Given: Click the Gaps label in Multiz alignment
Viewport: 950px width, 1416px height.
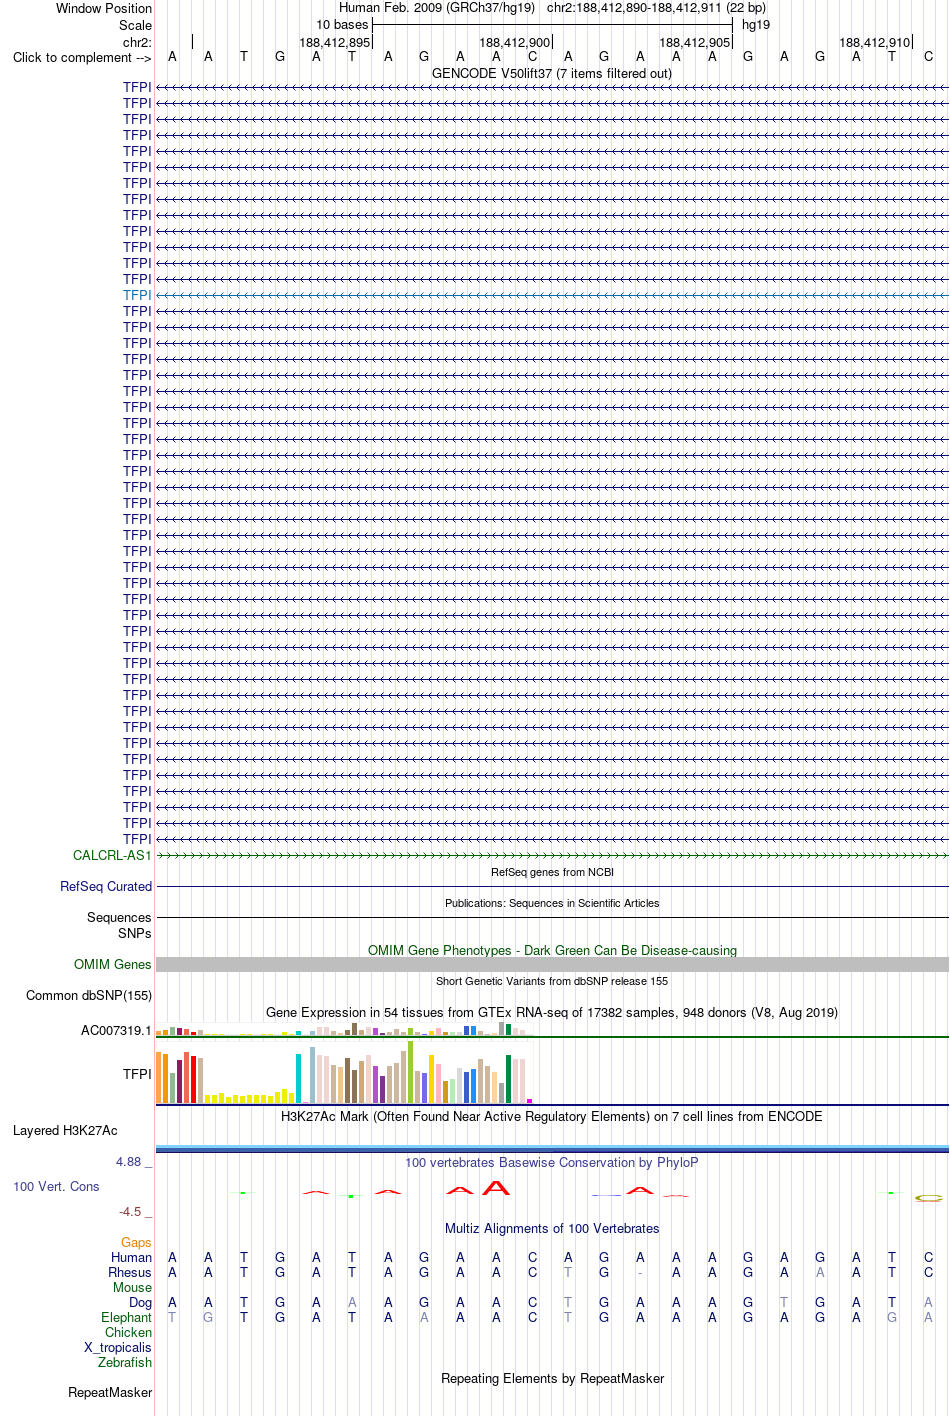Looking at the screenshot, I should tap(136, 1242).
